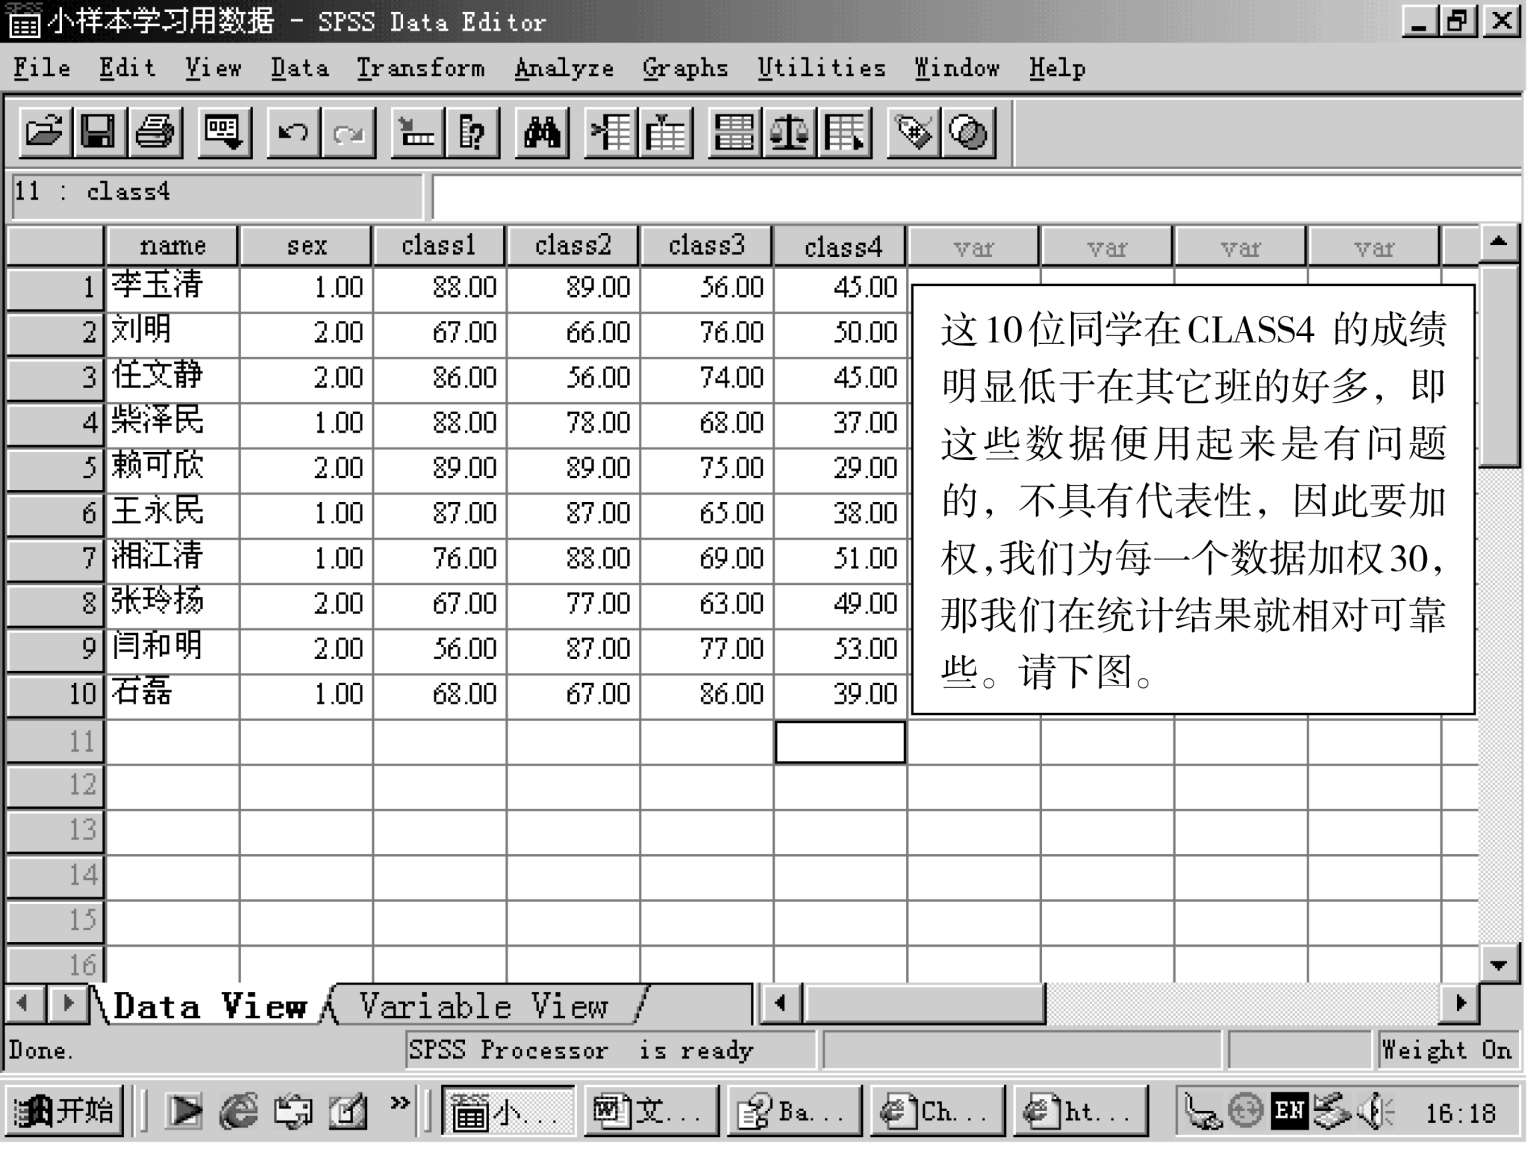Click the Insert Variable icon
The height and width of the screenshot is (1153, 1536).
coord(666,133)
